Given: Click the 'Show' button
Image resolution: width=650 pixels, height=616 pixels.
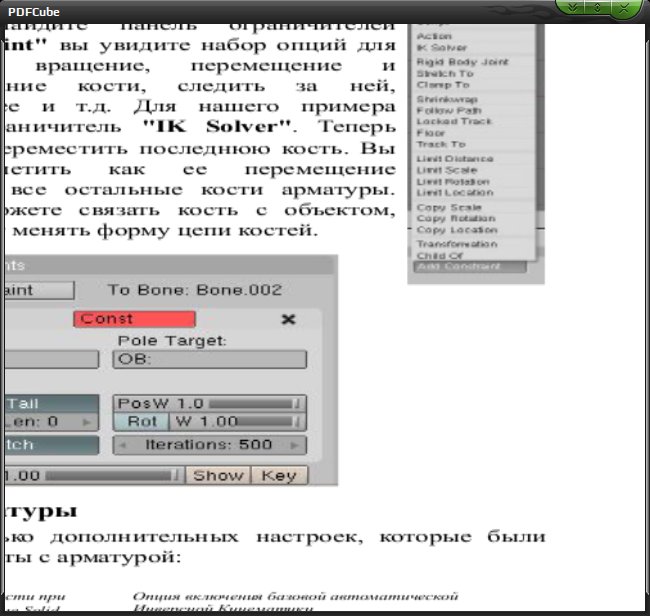Looking at the screenshot, I should (x=218, y=475).
